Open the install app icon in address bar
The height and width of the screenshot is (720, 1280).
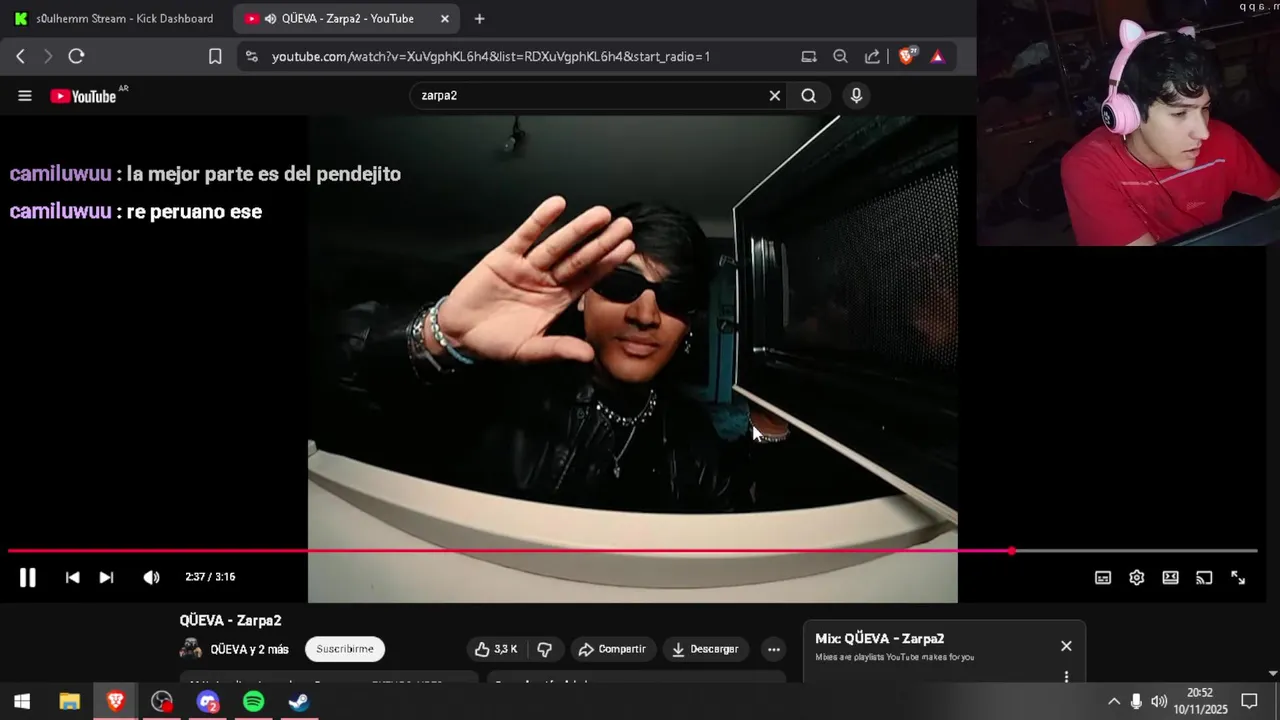click(x=809, y=57)
